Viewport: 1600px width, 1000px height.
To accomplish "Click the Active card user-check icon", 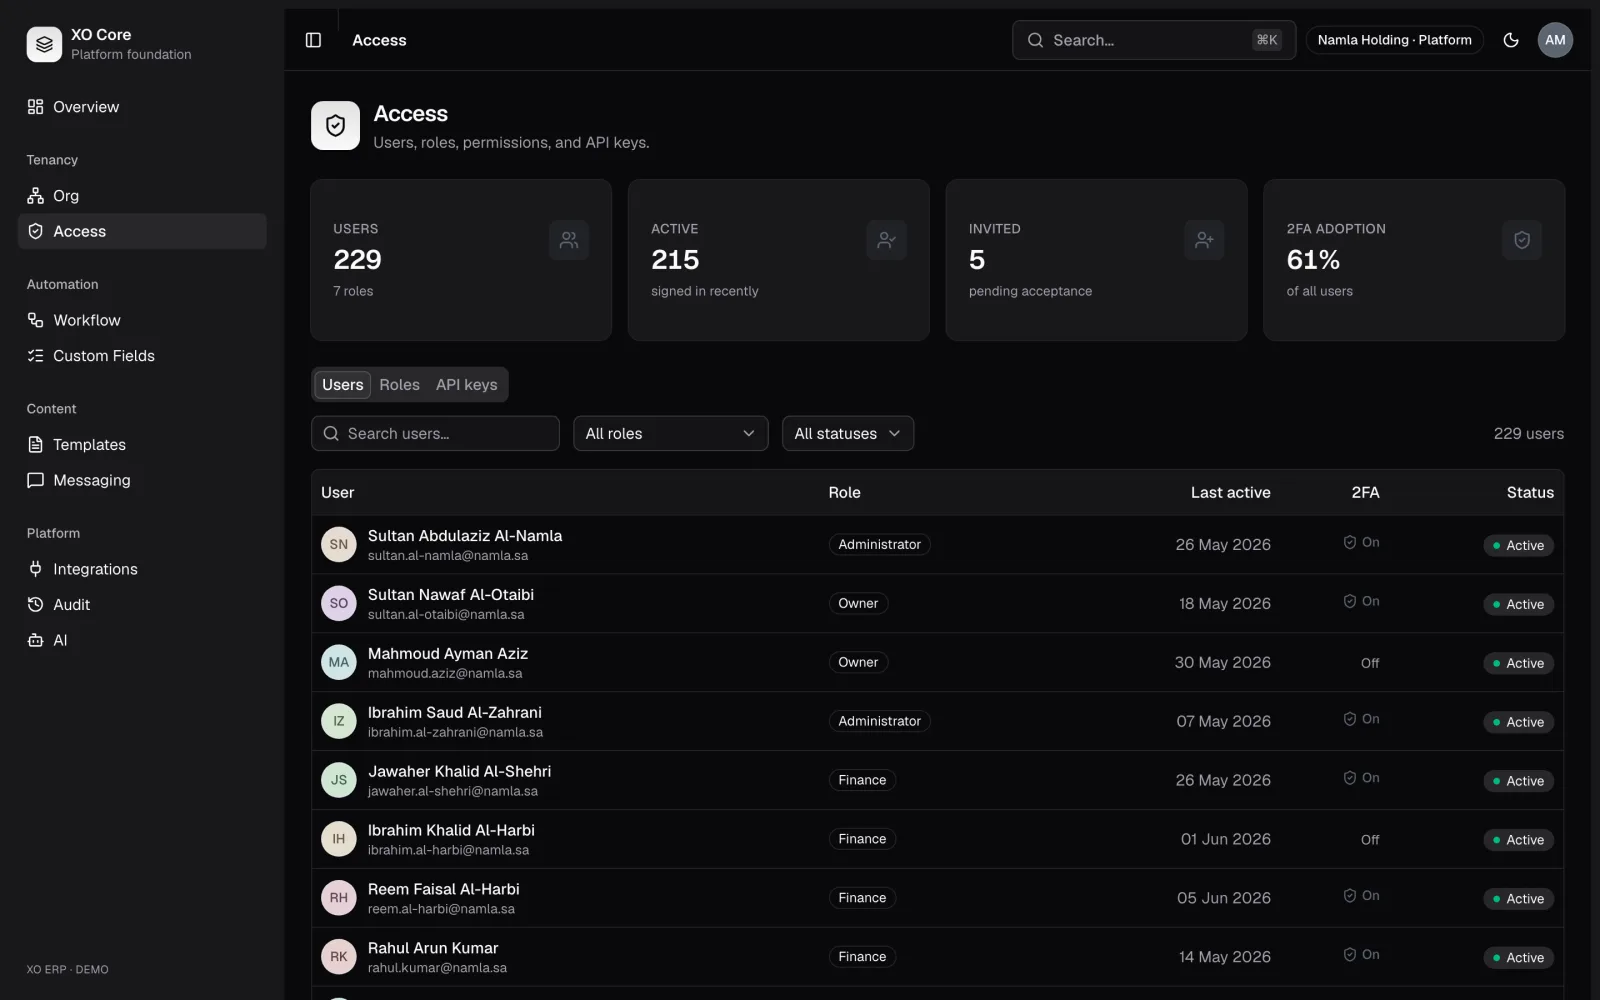I will 886,240.
